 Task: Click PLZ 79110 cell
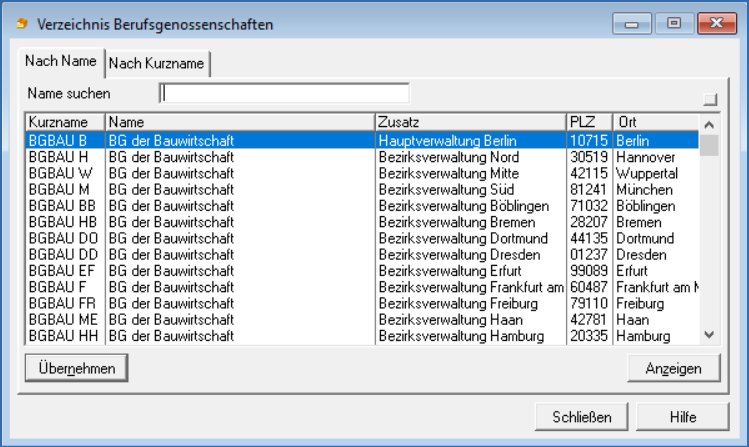pos(589,303)
